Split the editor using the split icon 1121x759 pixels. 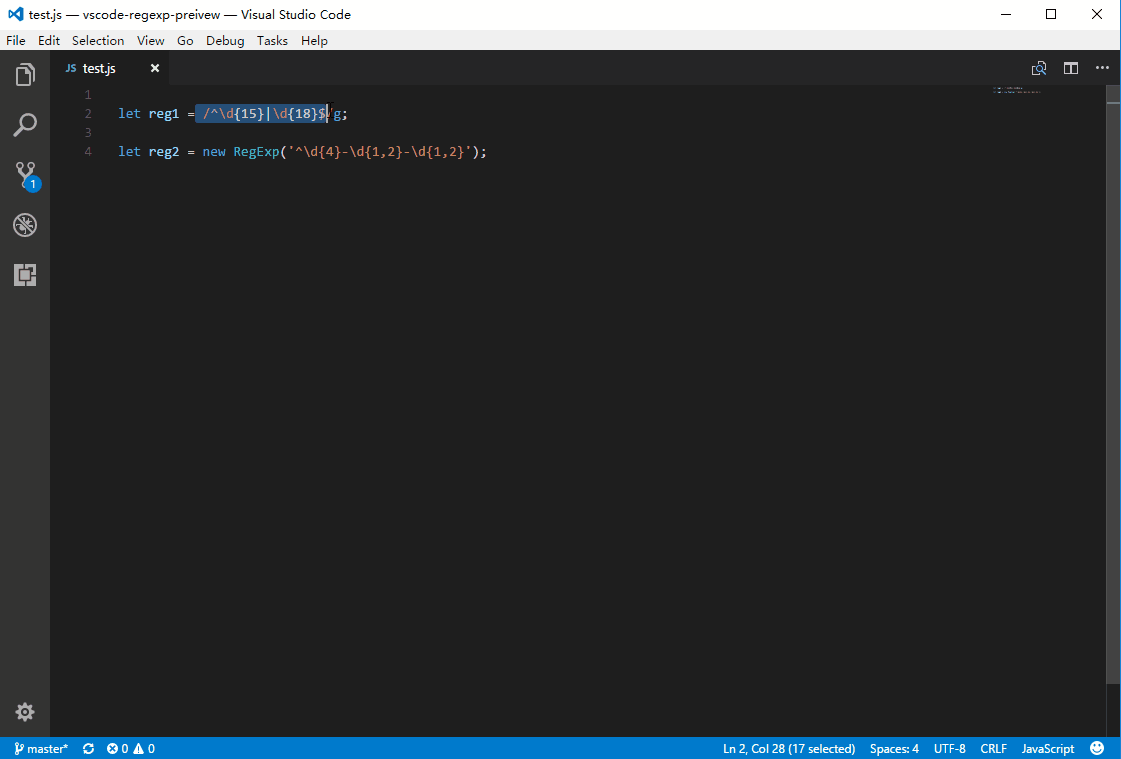[1071, 68]
